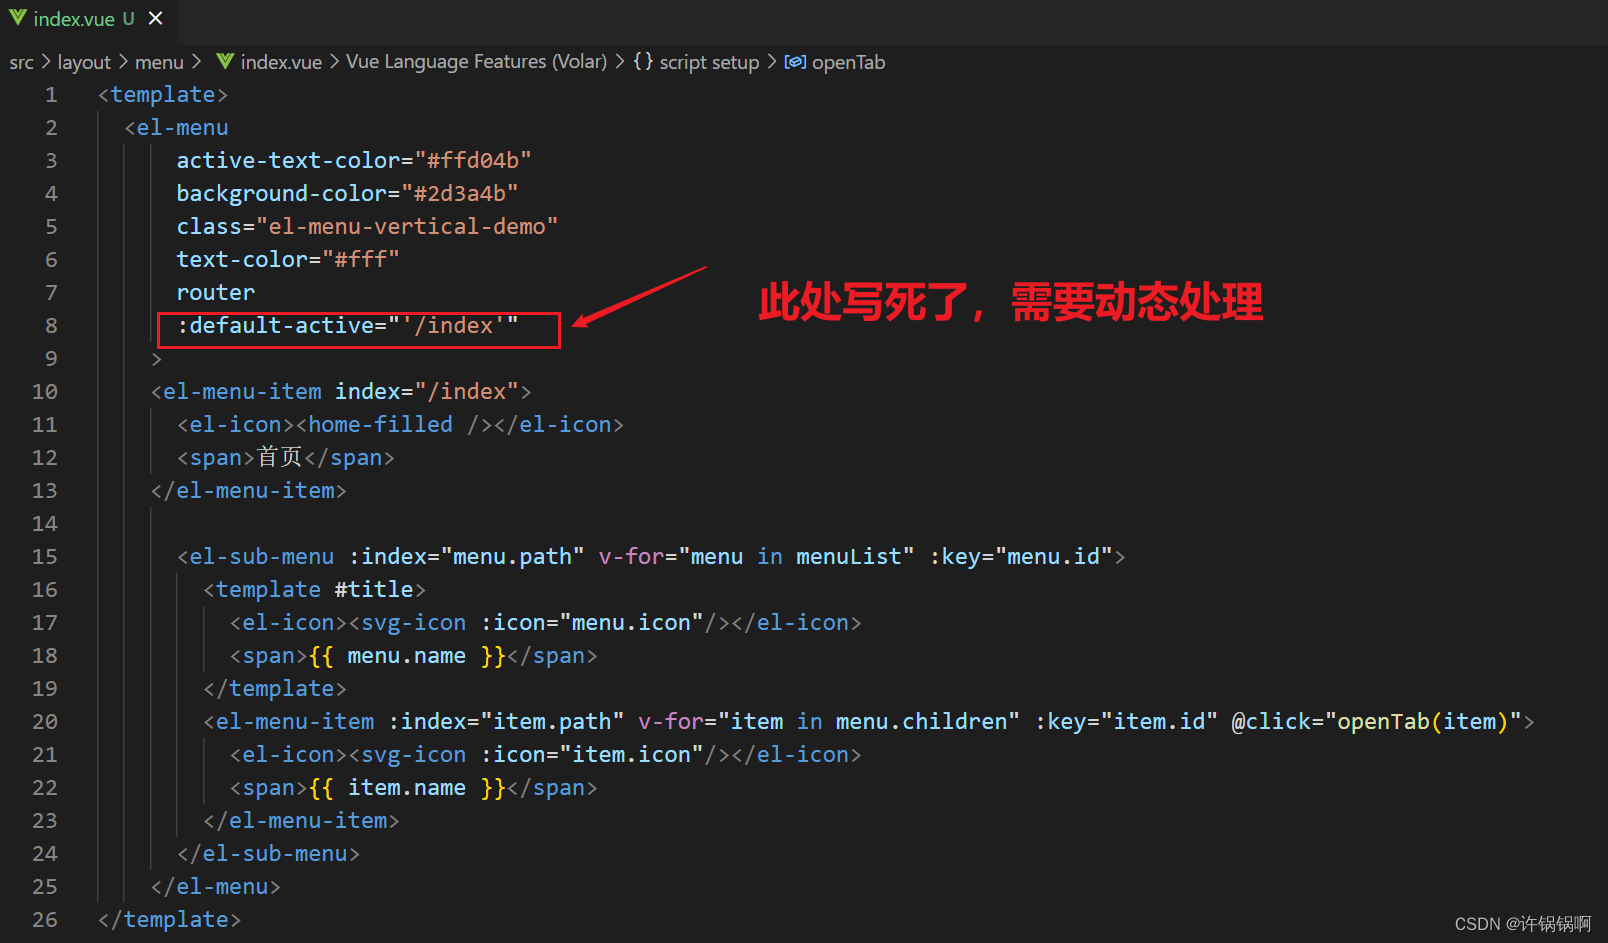The height and width of the screenshot is (943, 1608).
Task: Click the item.name interpolation
Action: (x=407, y=788)
